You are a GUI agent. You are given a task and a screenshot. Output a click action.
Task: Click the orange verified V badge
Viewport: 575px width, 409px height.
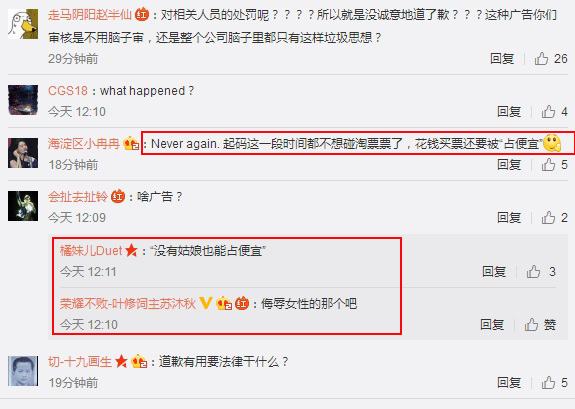(206, 303)
